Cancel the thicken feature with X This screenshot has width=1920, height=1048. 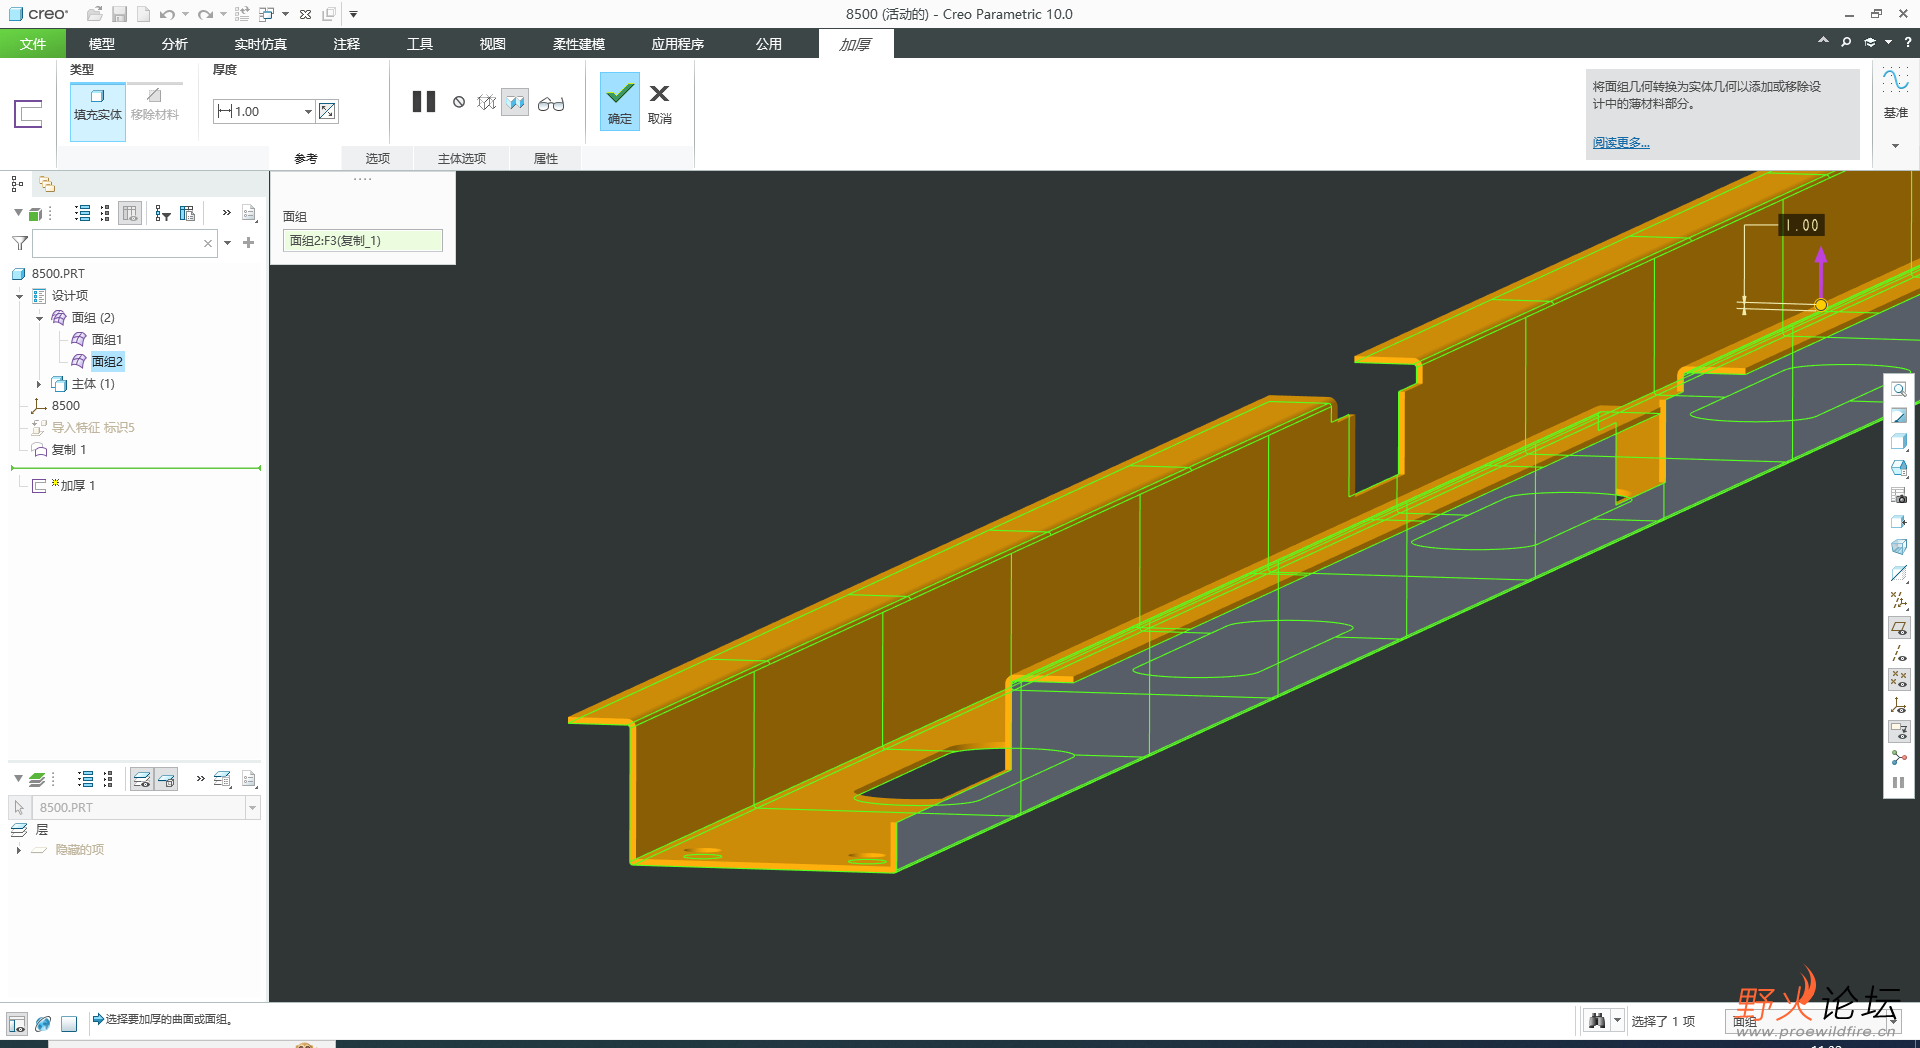[x=659, y=101]
